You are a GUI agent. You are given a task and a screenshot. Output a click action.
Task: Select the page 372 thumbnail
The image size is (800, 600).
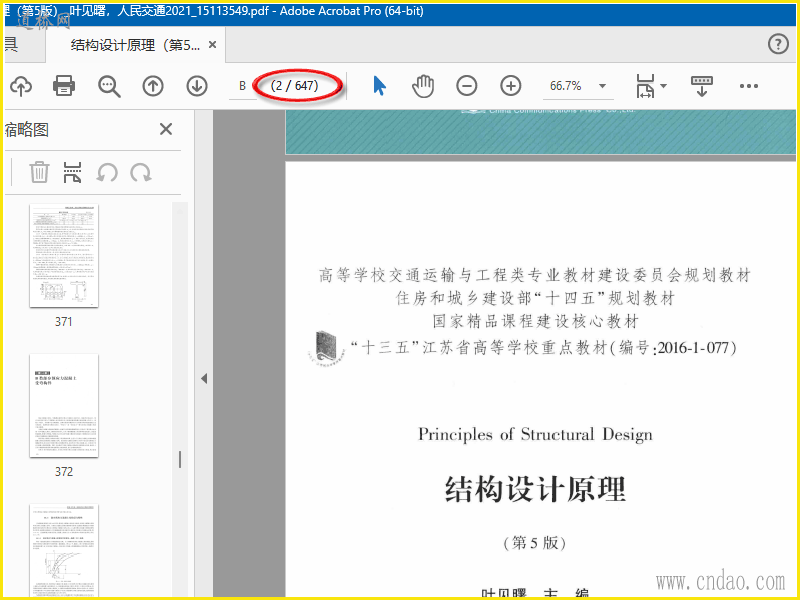tap(64, 406)
